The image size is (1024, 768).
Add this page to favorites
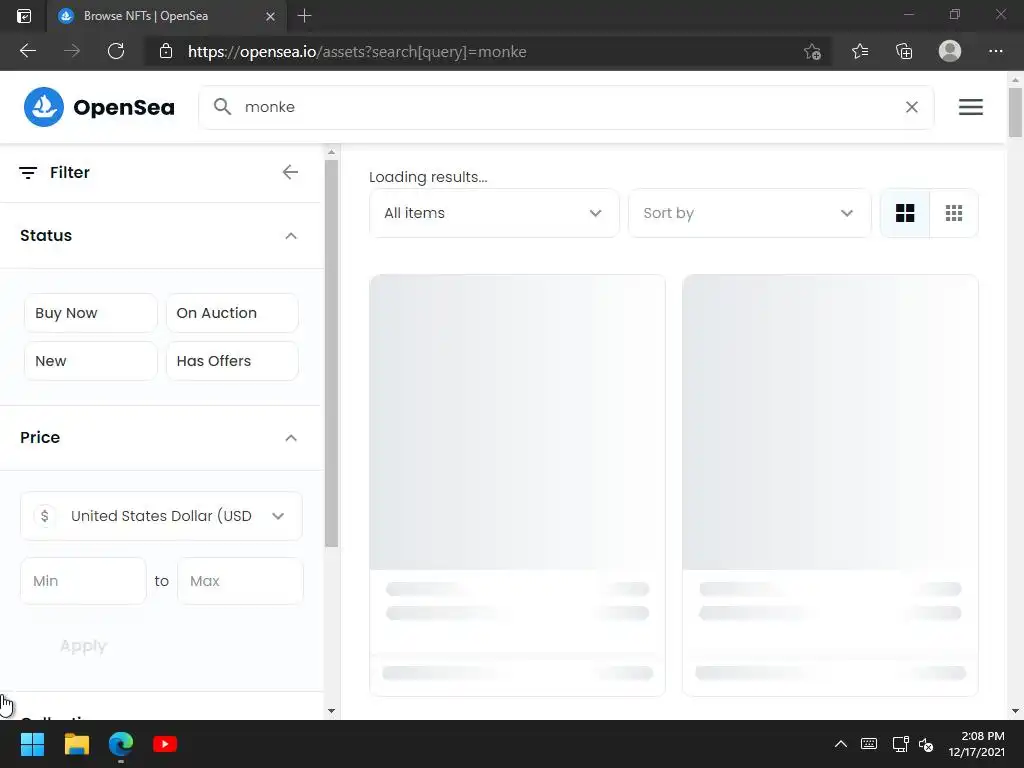812,52
